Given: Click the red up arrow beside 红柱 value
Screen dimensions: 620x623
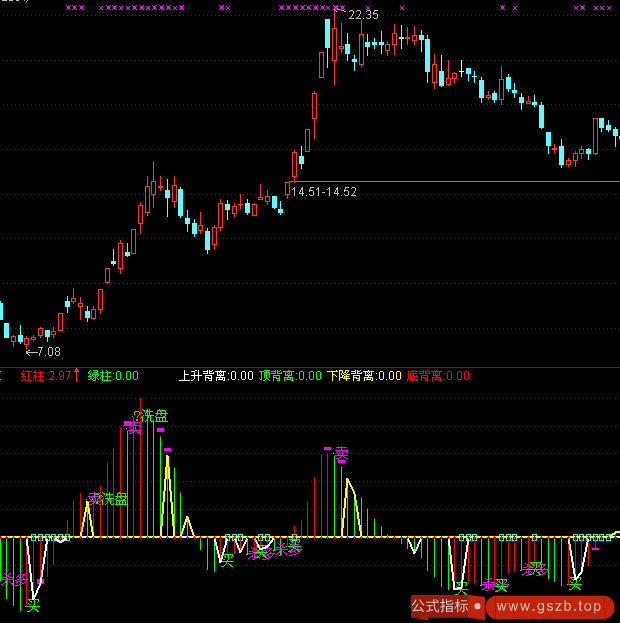Looking at the screenshot, I should (x=77, y=375).
